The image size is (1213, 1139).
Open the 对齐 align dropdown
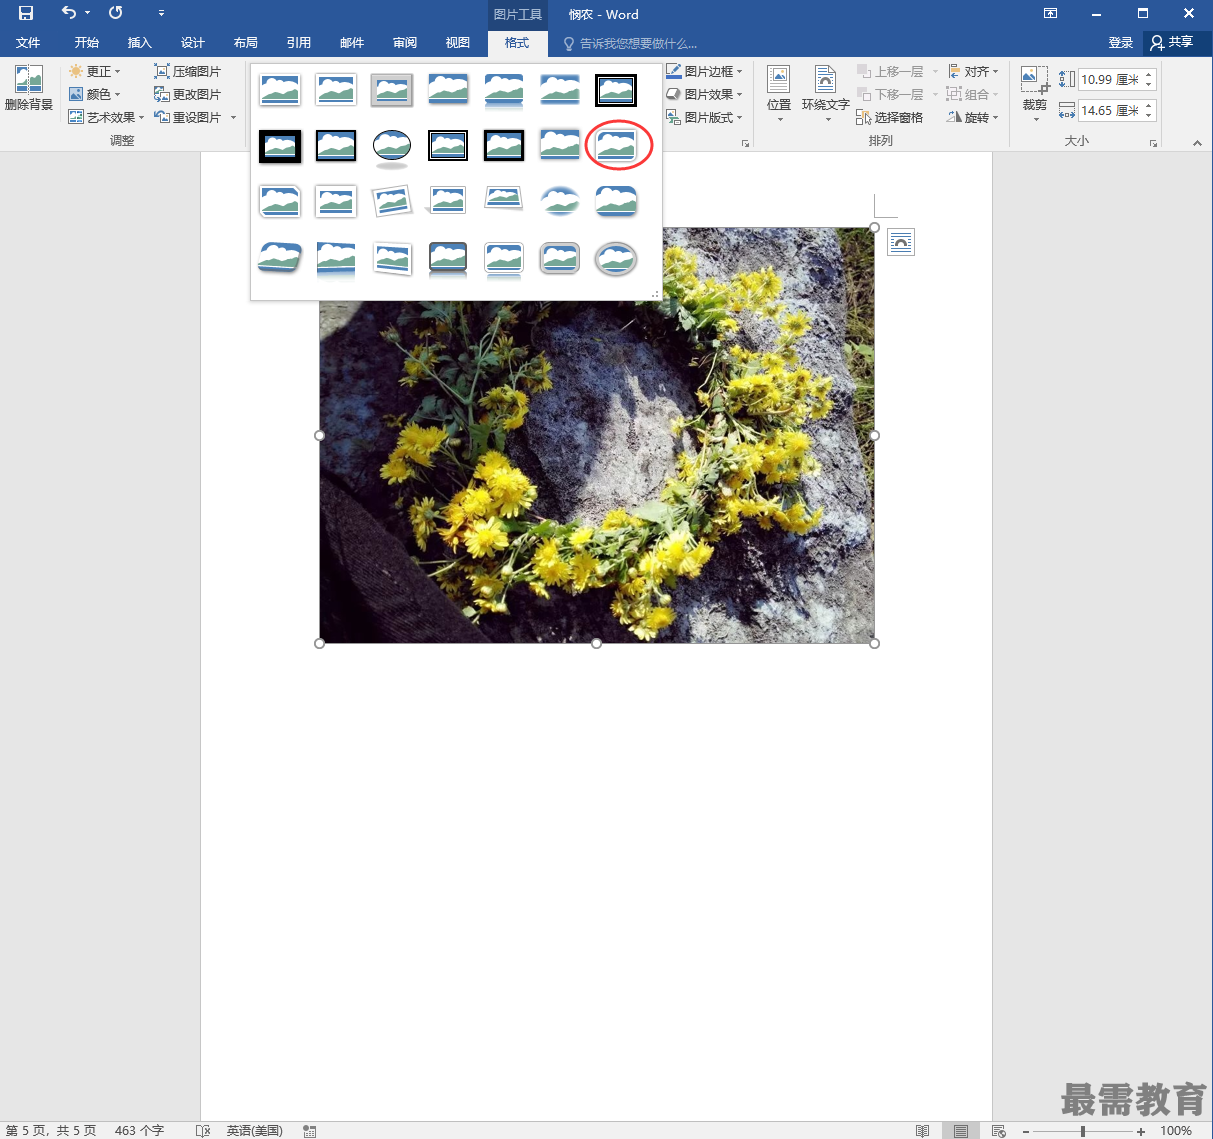pos(973,71)
